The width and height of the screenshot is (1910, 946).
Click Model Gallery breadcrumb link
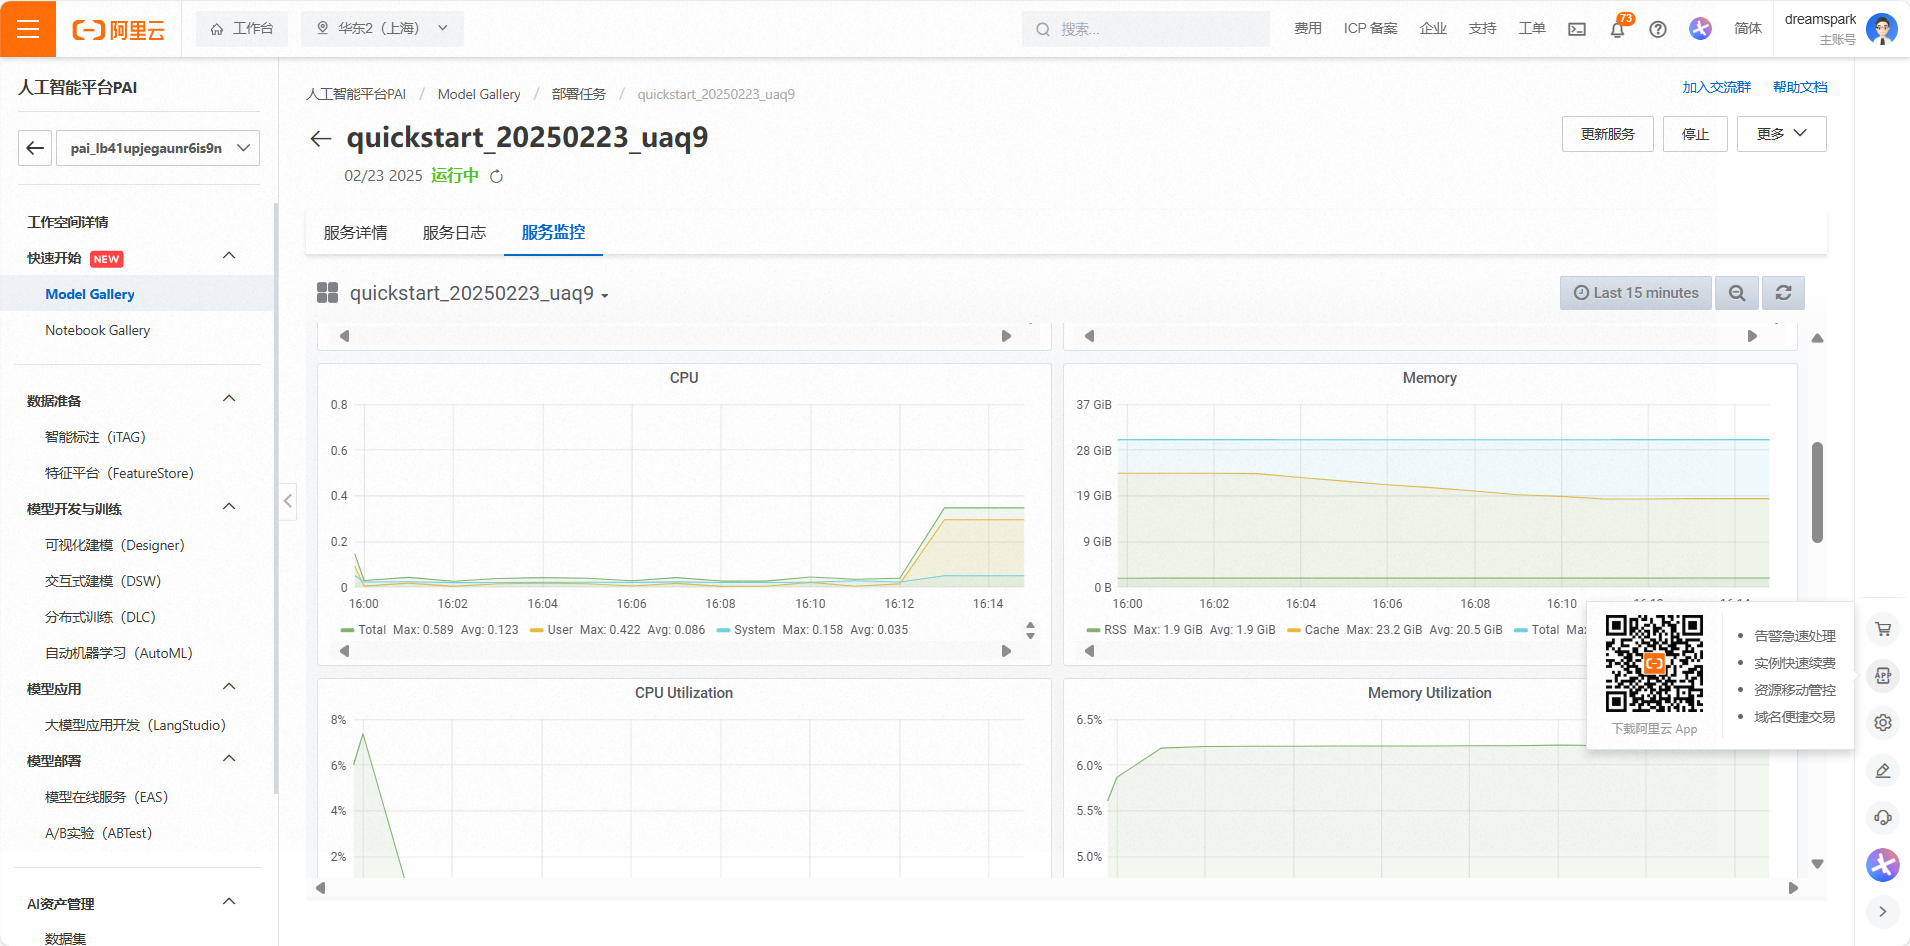(x=479, y=94)
